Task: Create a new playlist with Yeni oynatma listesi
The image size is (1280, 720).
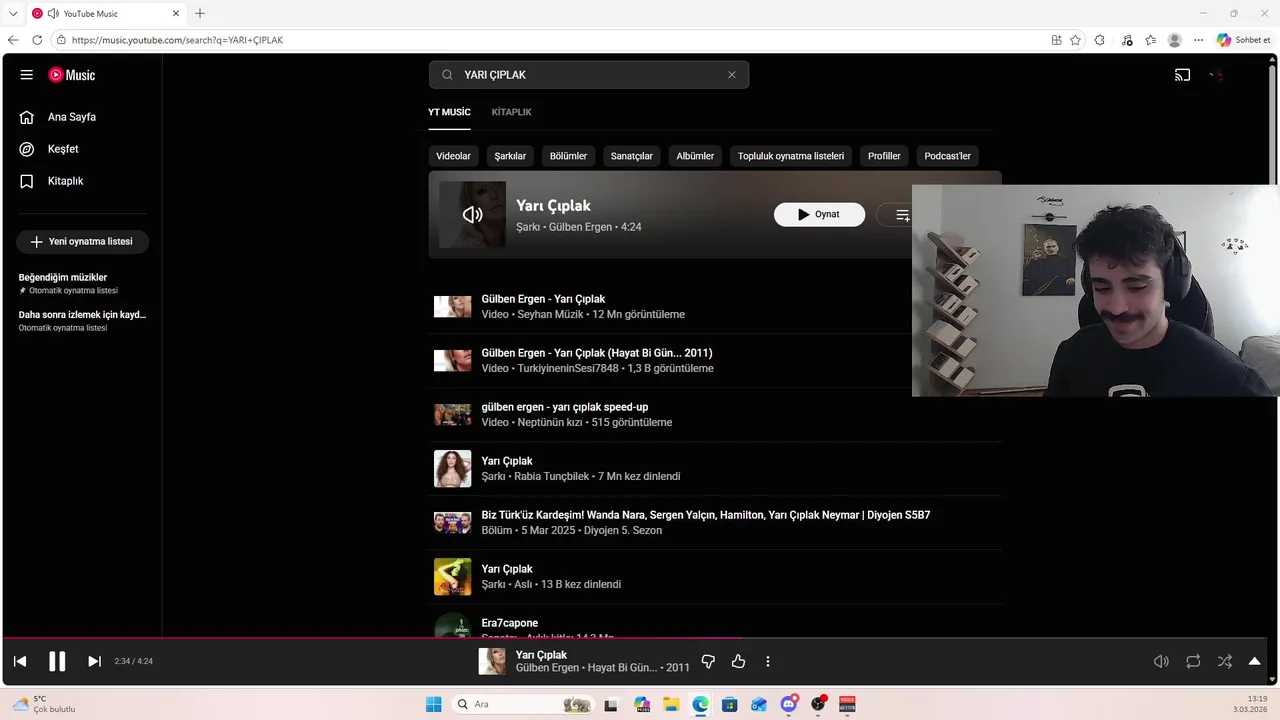Action: [x=82, y=241]
